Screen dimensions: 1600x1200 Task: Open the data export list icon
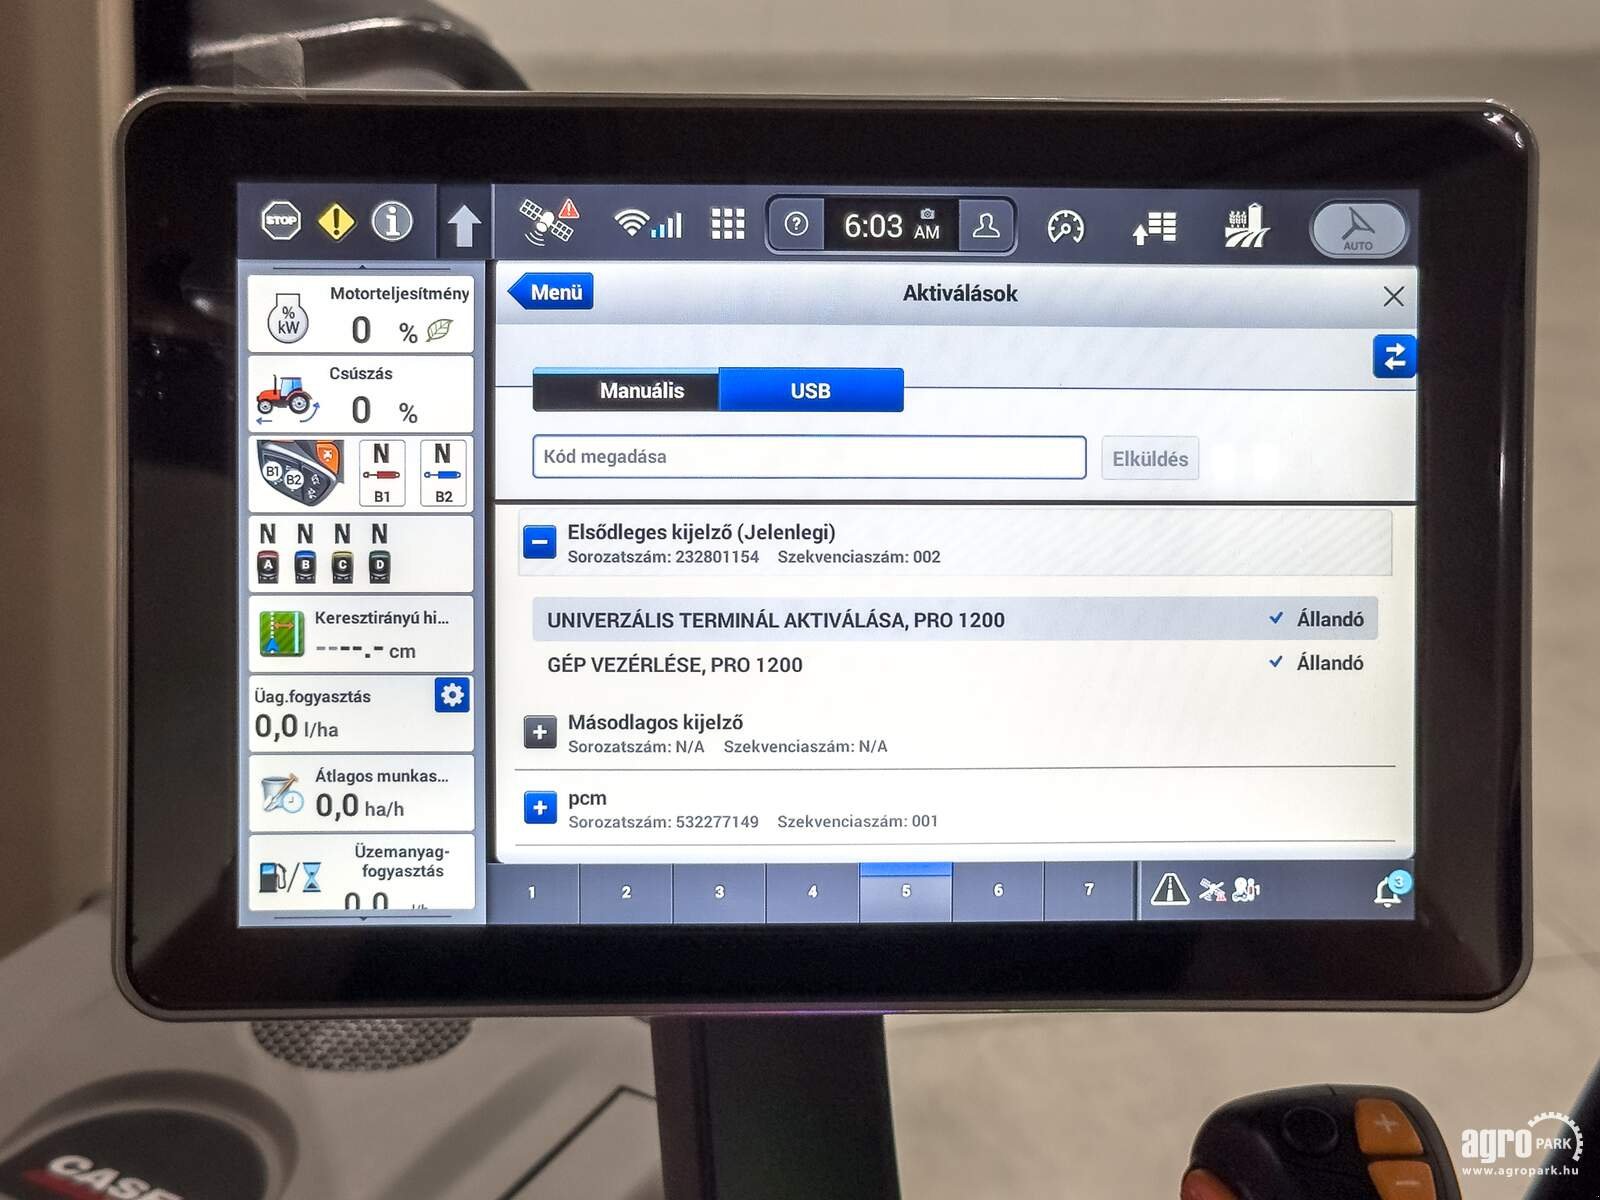(x=1153, y=227)
